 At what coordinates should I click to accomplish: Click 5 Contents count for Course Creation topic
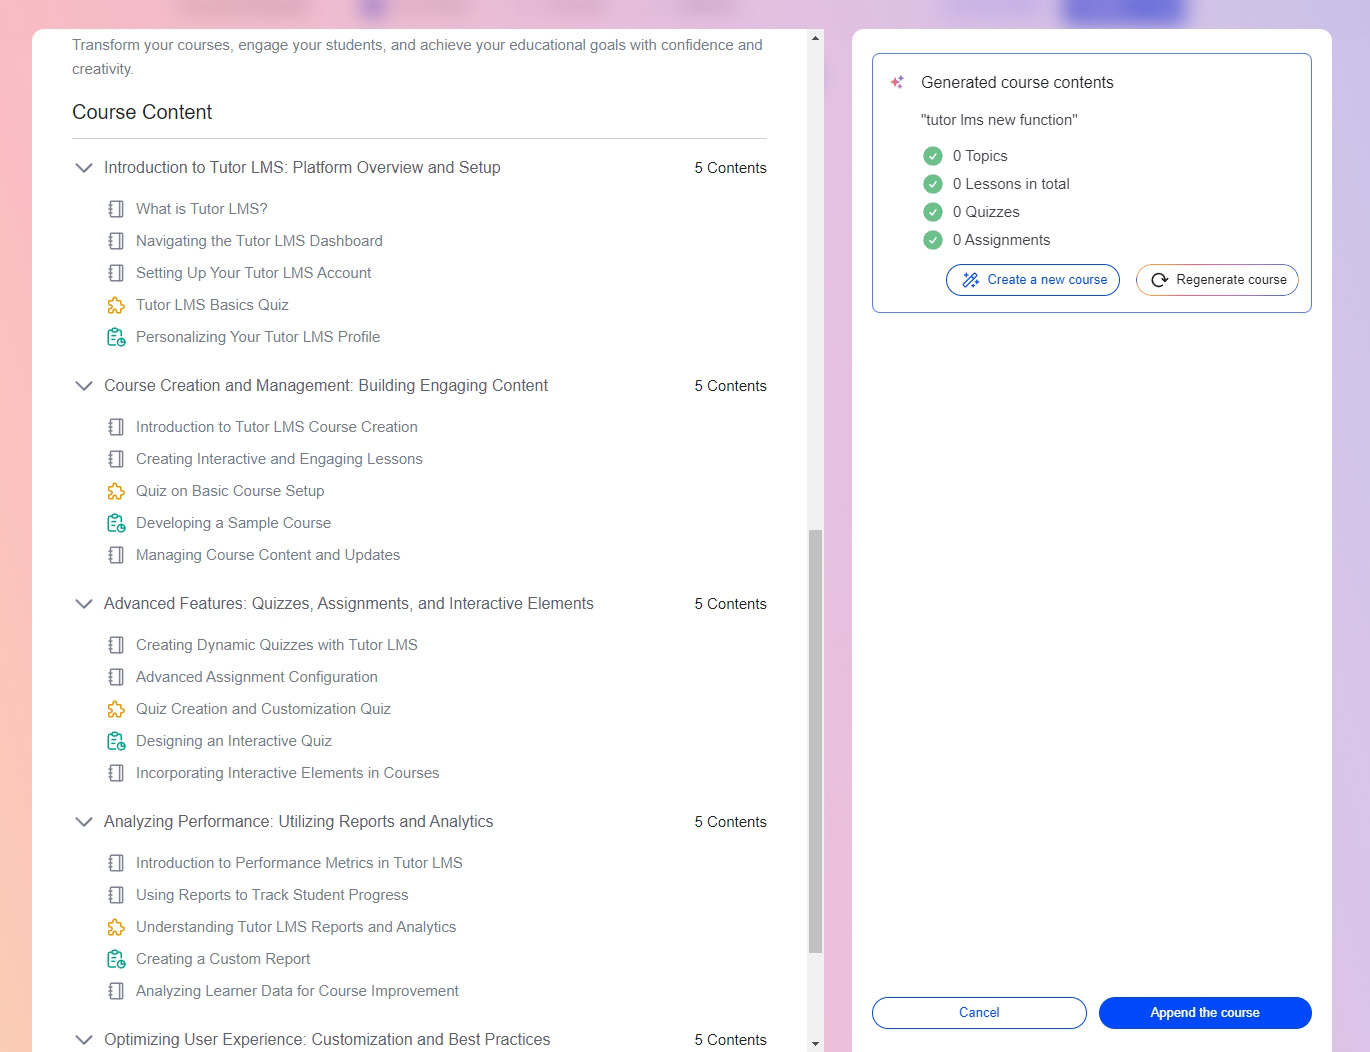pos(731,386)
